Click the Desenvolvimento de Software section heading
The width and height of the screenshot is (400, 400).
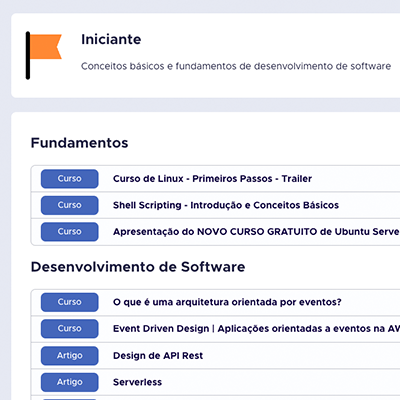[x=138, y=267]
